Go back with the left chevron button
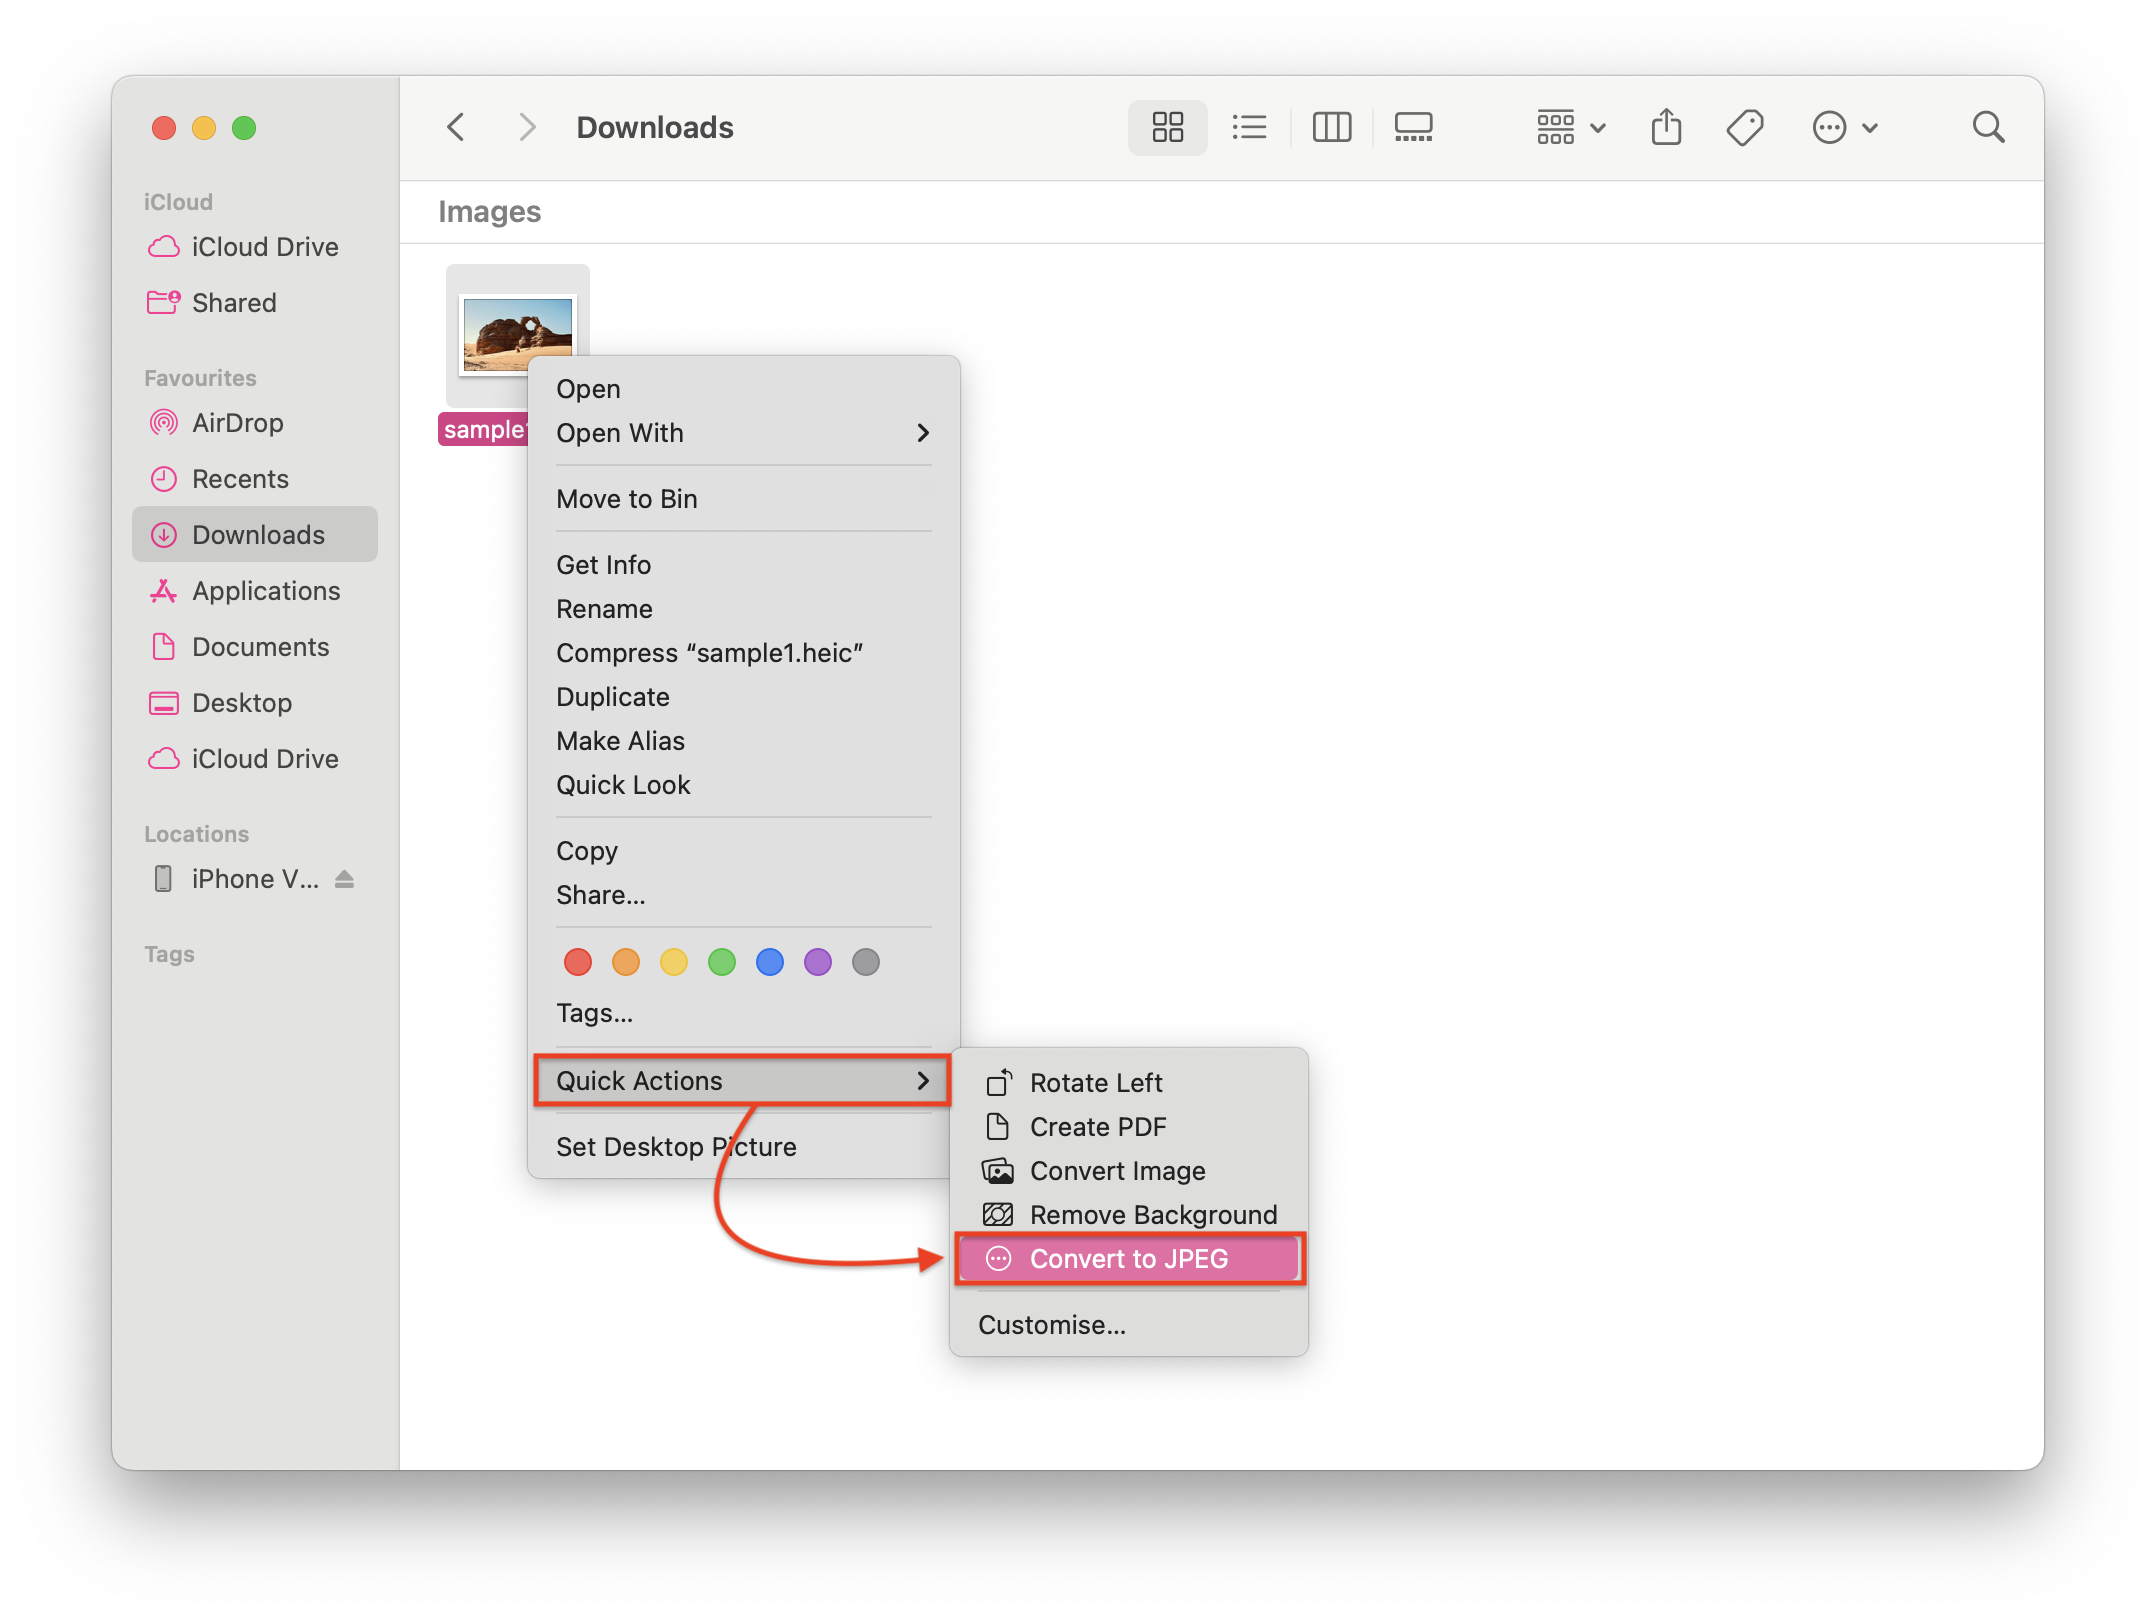Viewport: 2156px width, 1618px height. click(x=456, y=128)
